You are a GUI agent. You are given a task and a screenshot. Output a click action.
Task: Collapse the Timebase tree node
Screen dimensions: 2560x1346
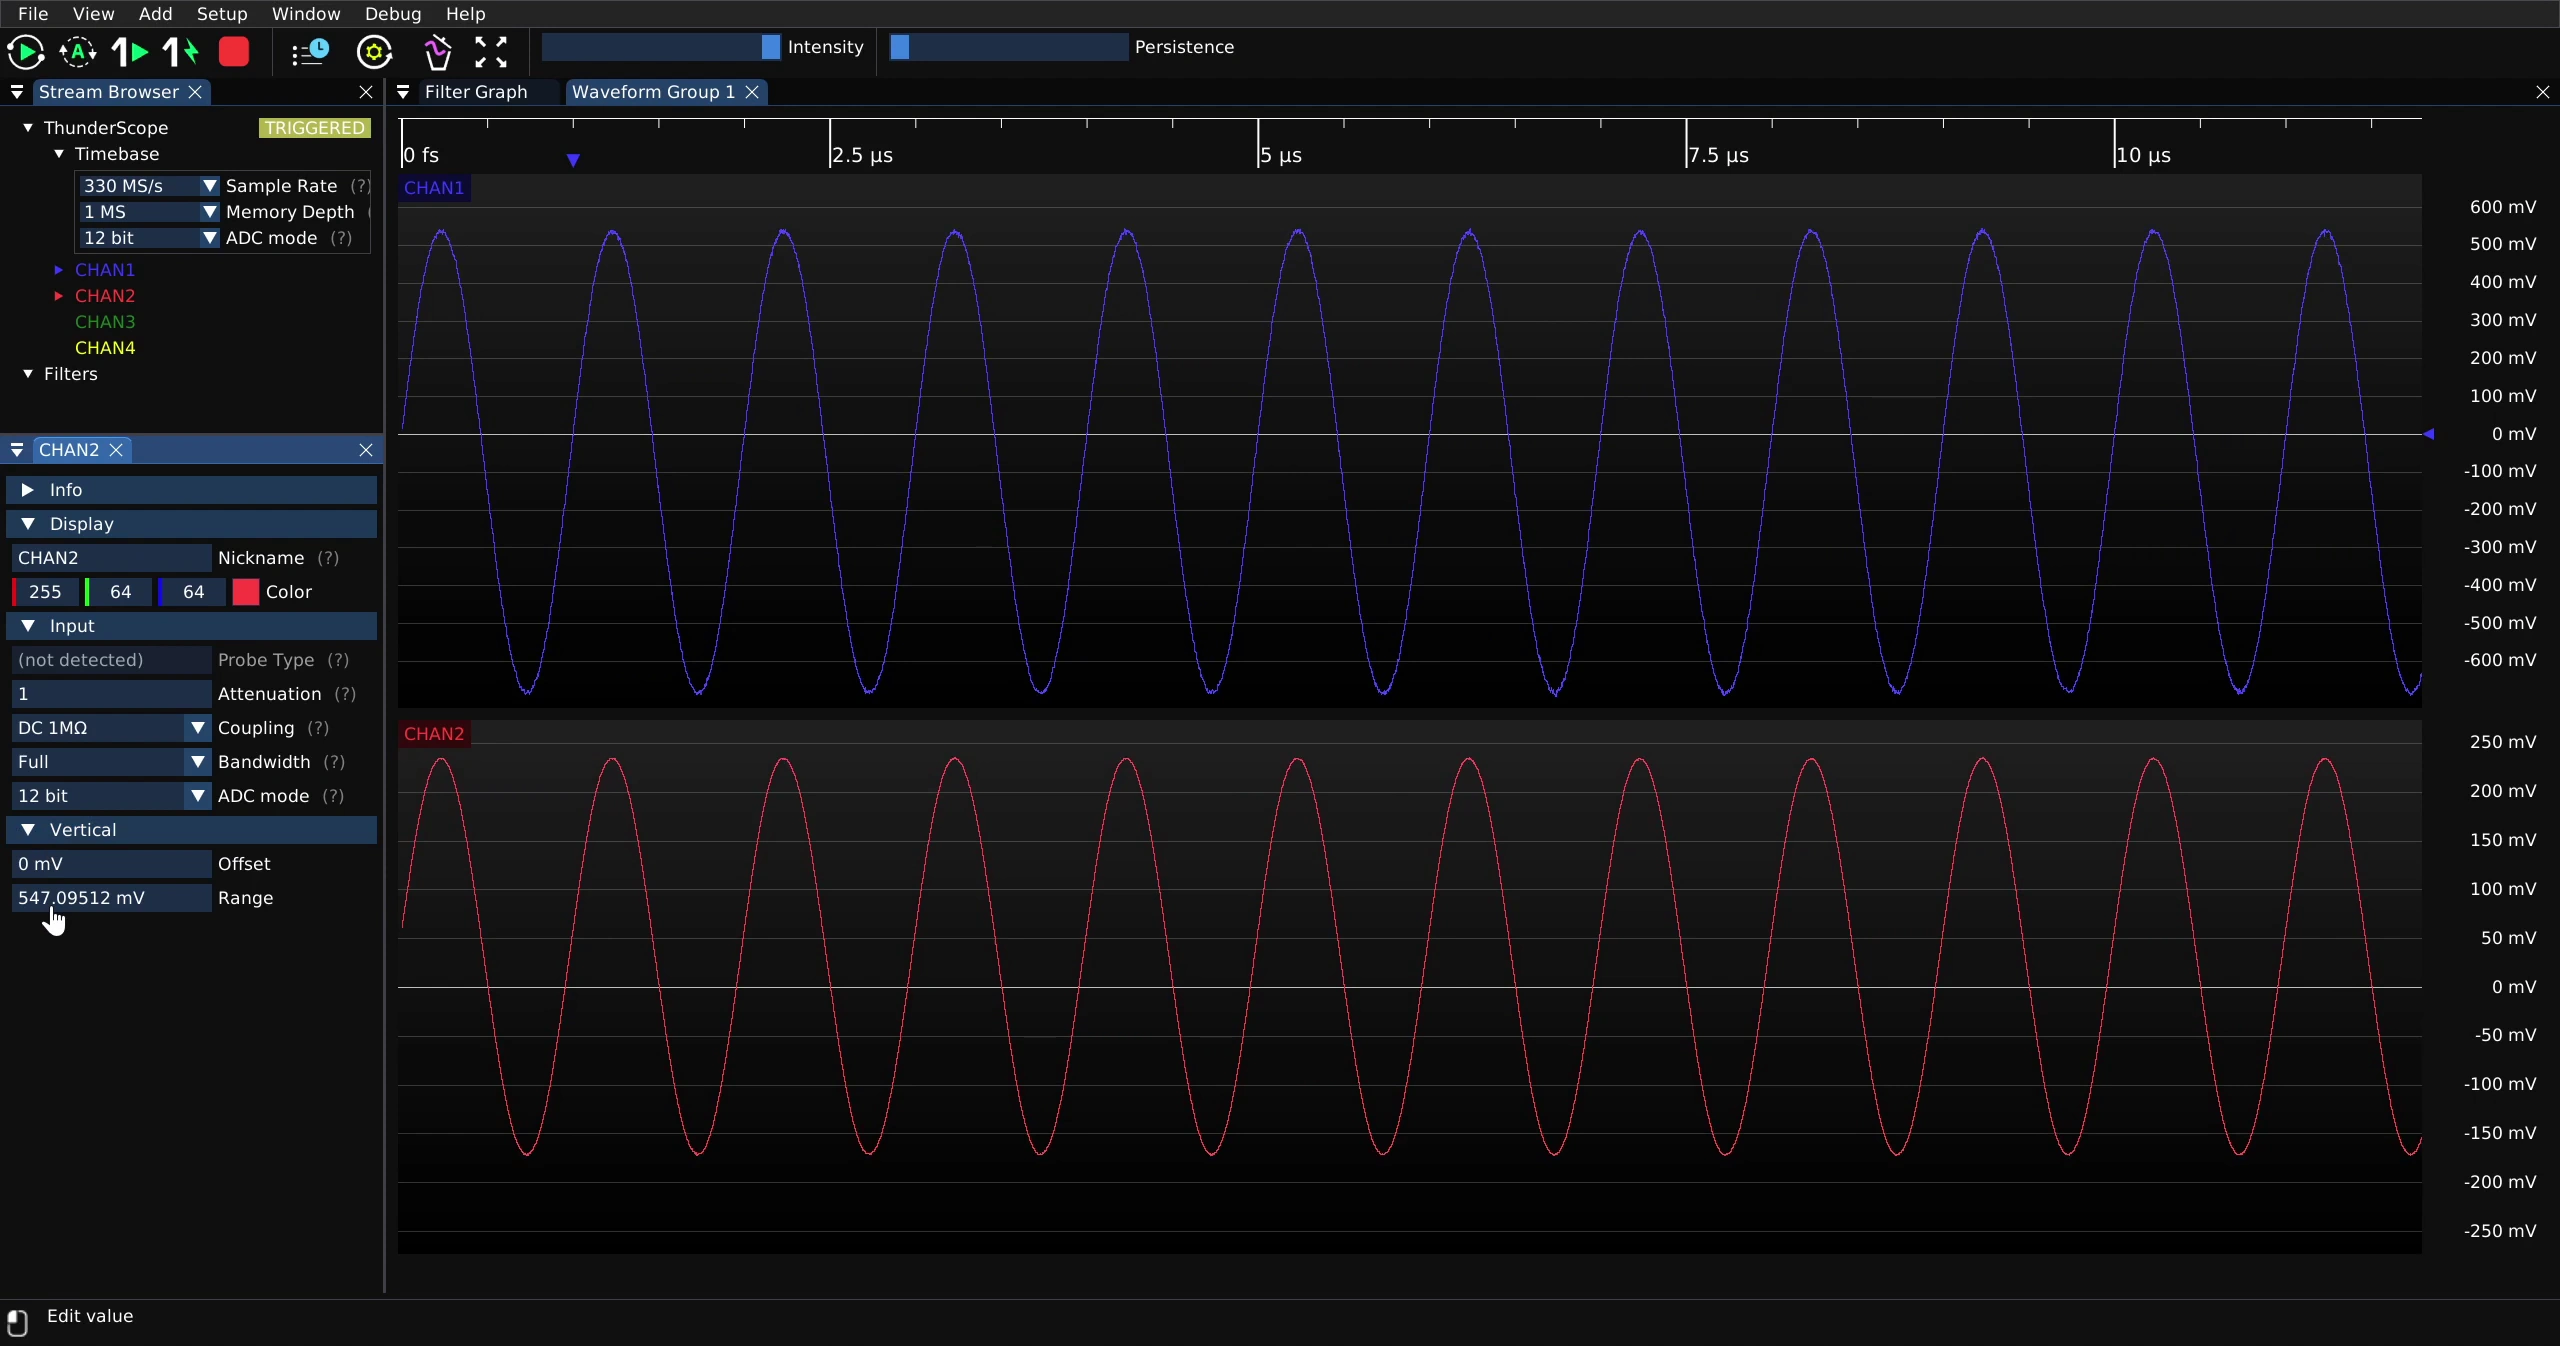59,154
